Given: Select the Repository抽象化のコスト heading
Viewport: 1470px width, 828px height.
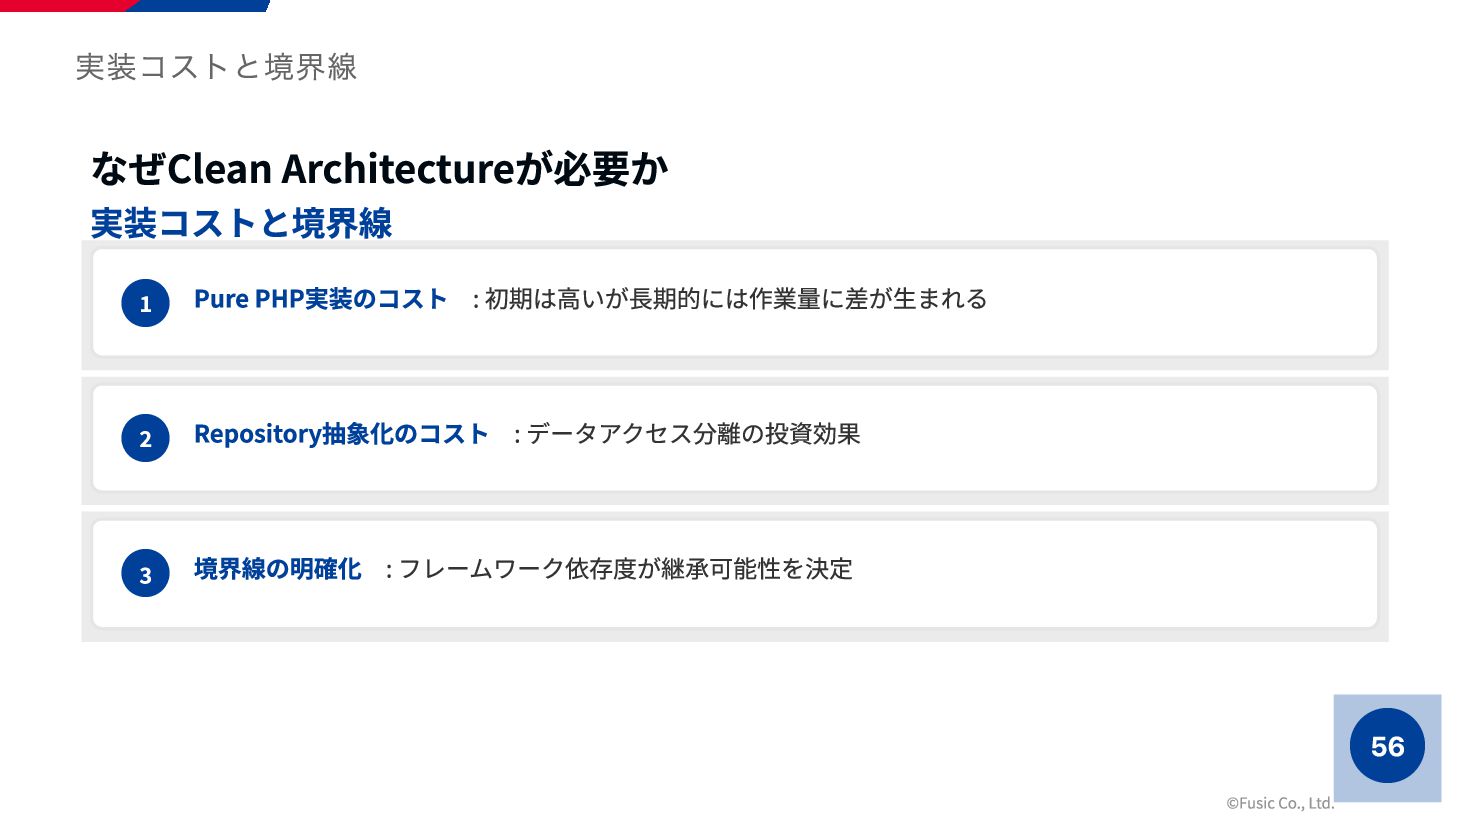Looking at the screenshot, I should pos(341,434).
